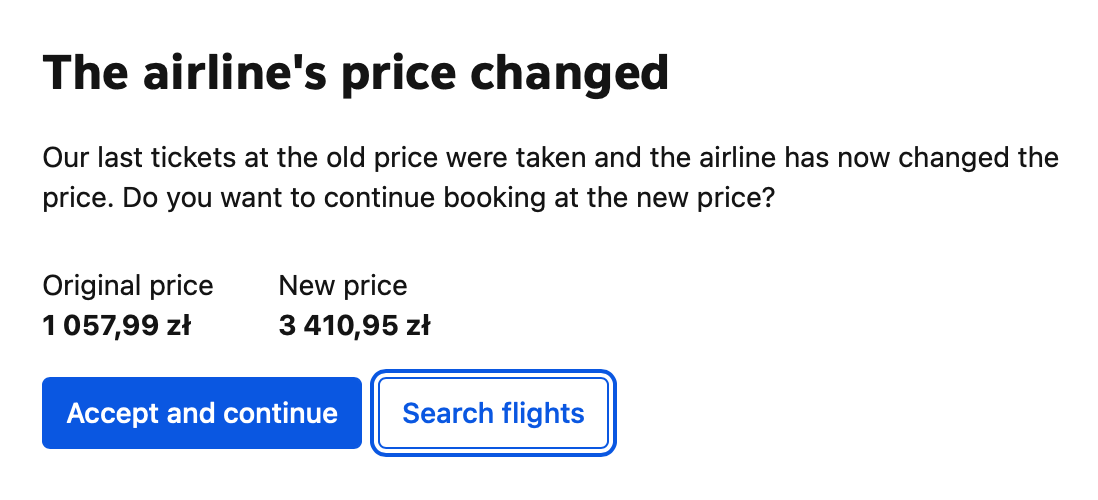
Task: Click the Accept and continue button
Action: point(202,413)
